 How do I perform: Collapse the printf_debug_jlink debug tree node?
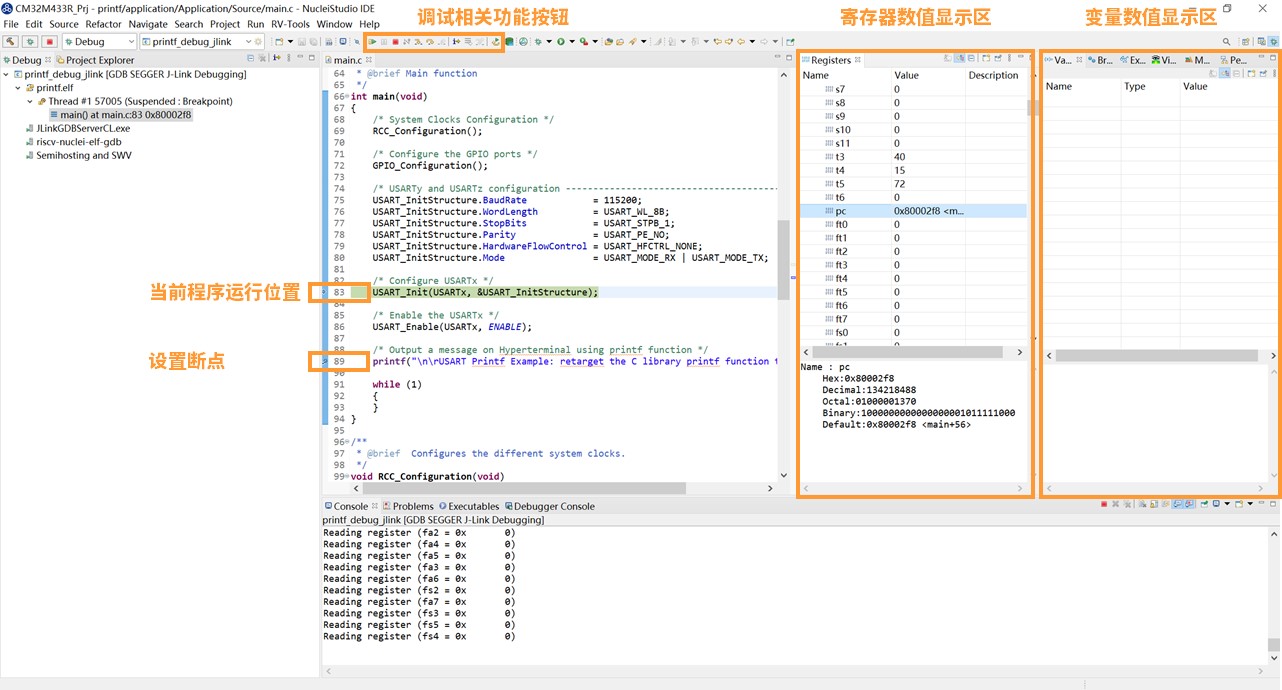7,74
